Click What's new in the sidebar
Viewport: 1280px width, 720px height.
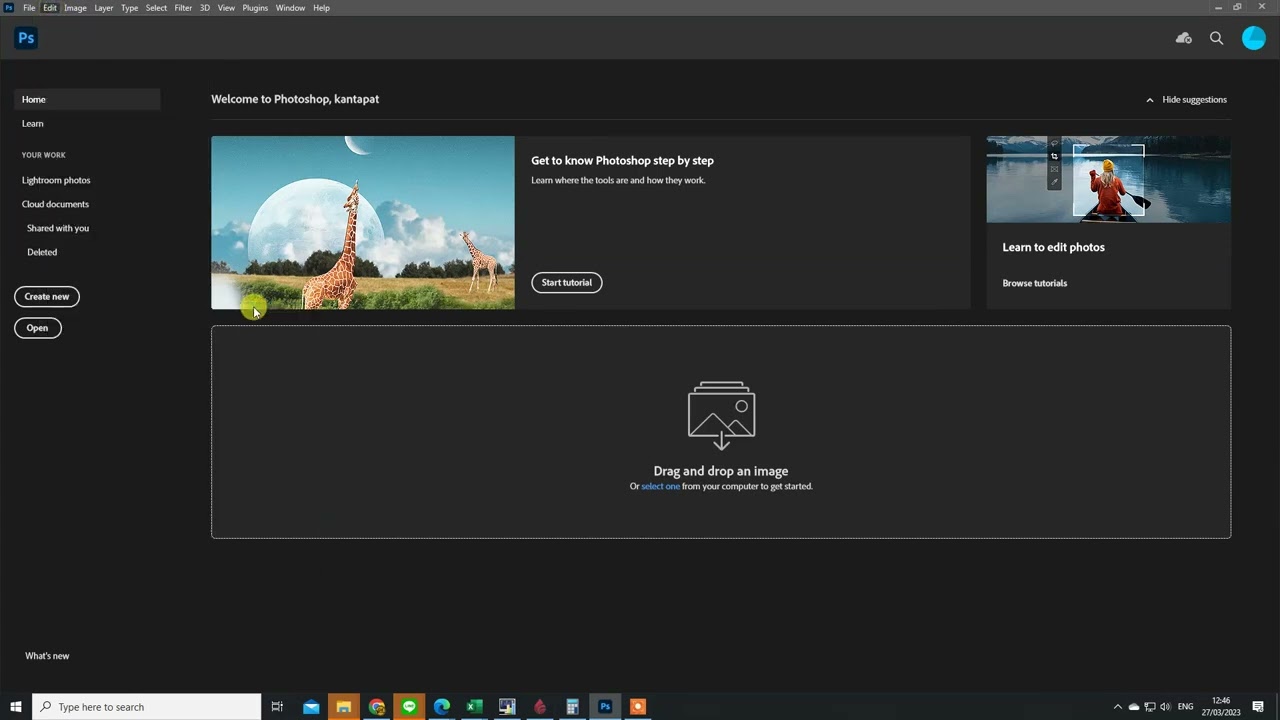click(x=47, y=656)
